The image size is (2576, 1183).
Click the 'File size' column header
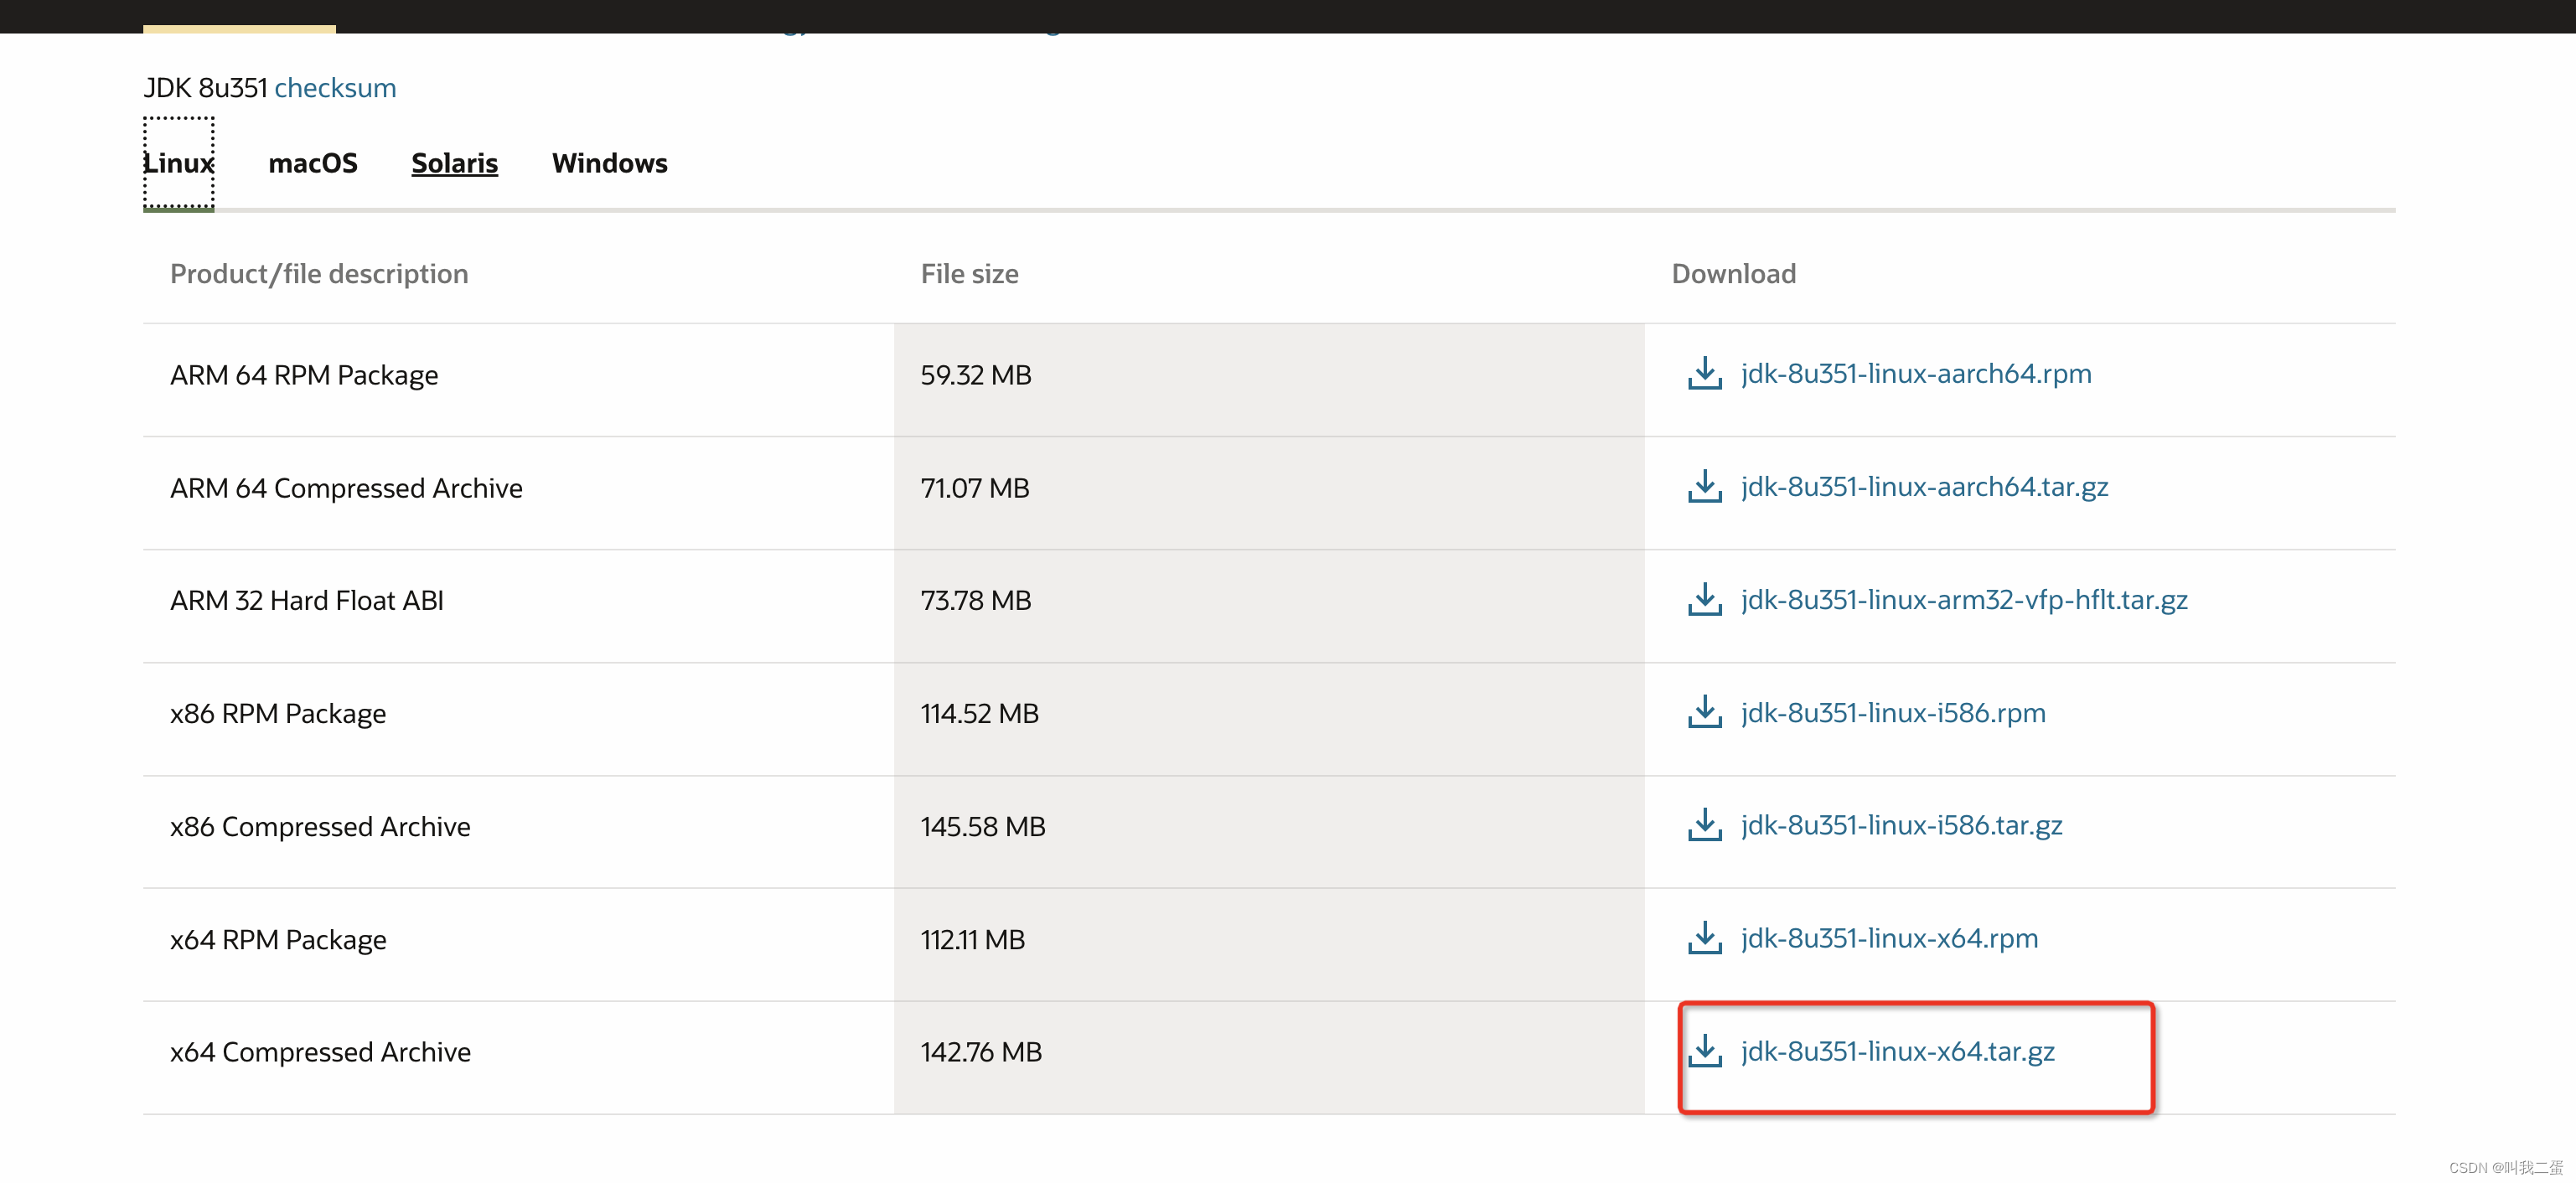tap(970, 274)
